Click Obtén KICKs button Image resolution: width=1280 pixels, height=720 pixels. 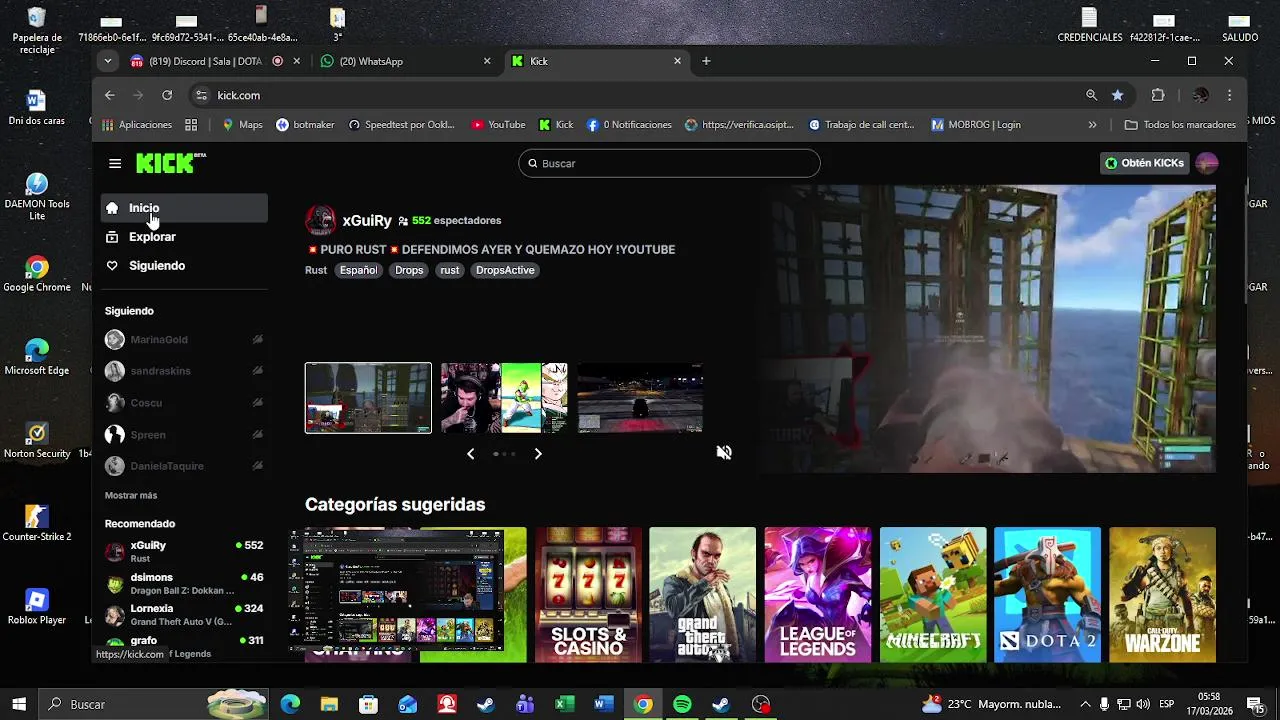1144,163
